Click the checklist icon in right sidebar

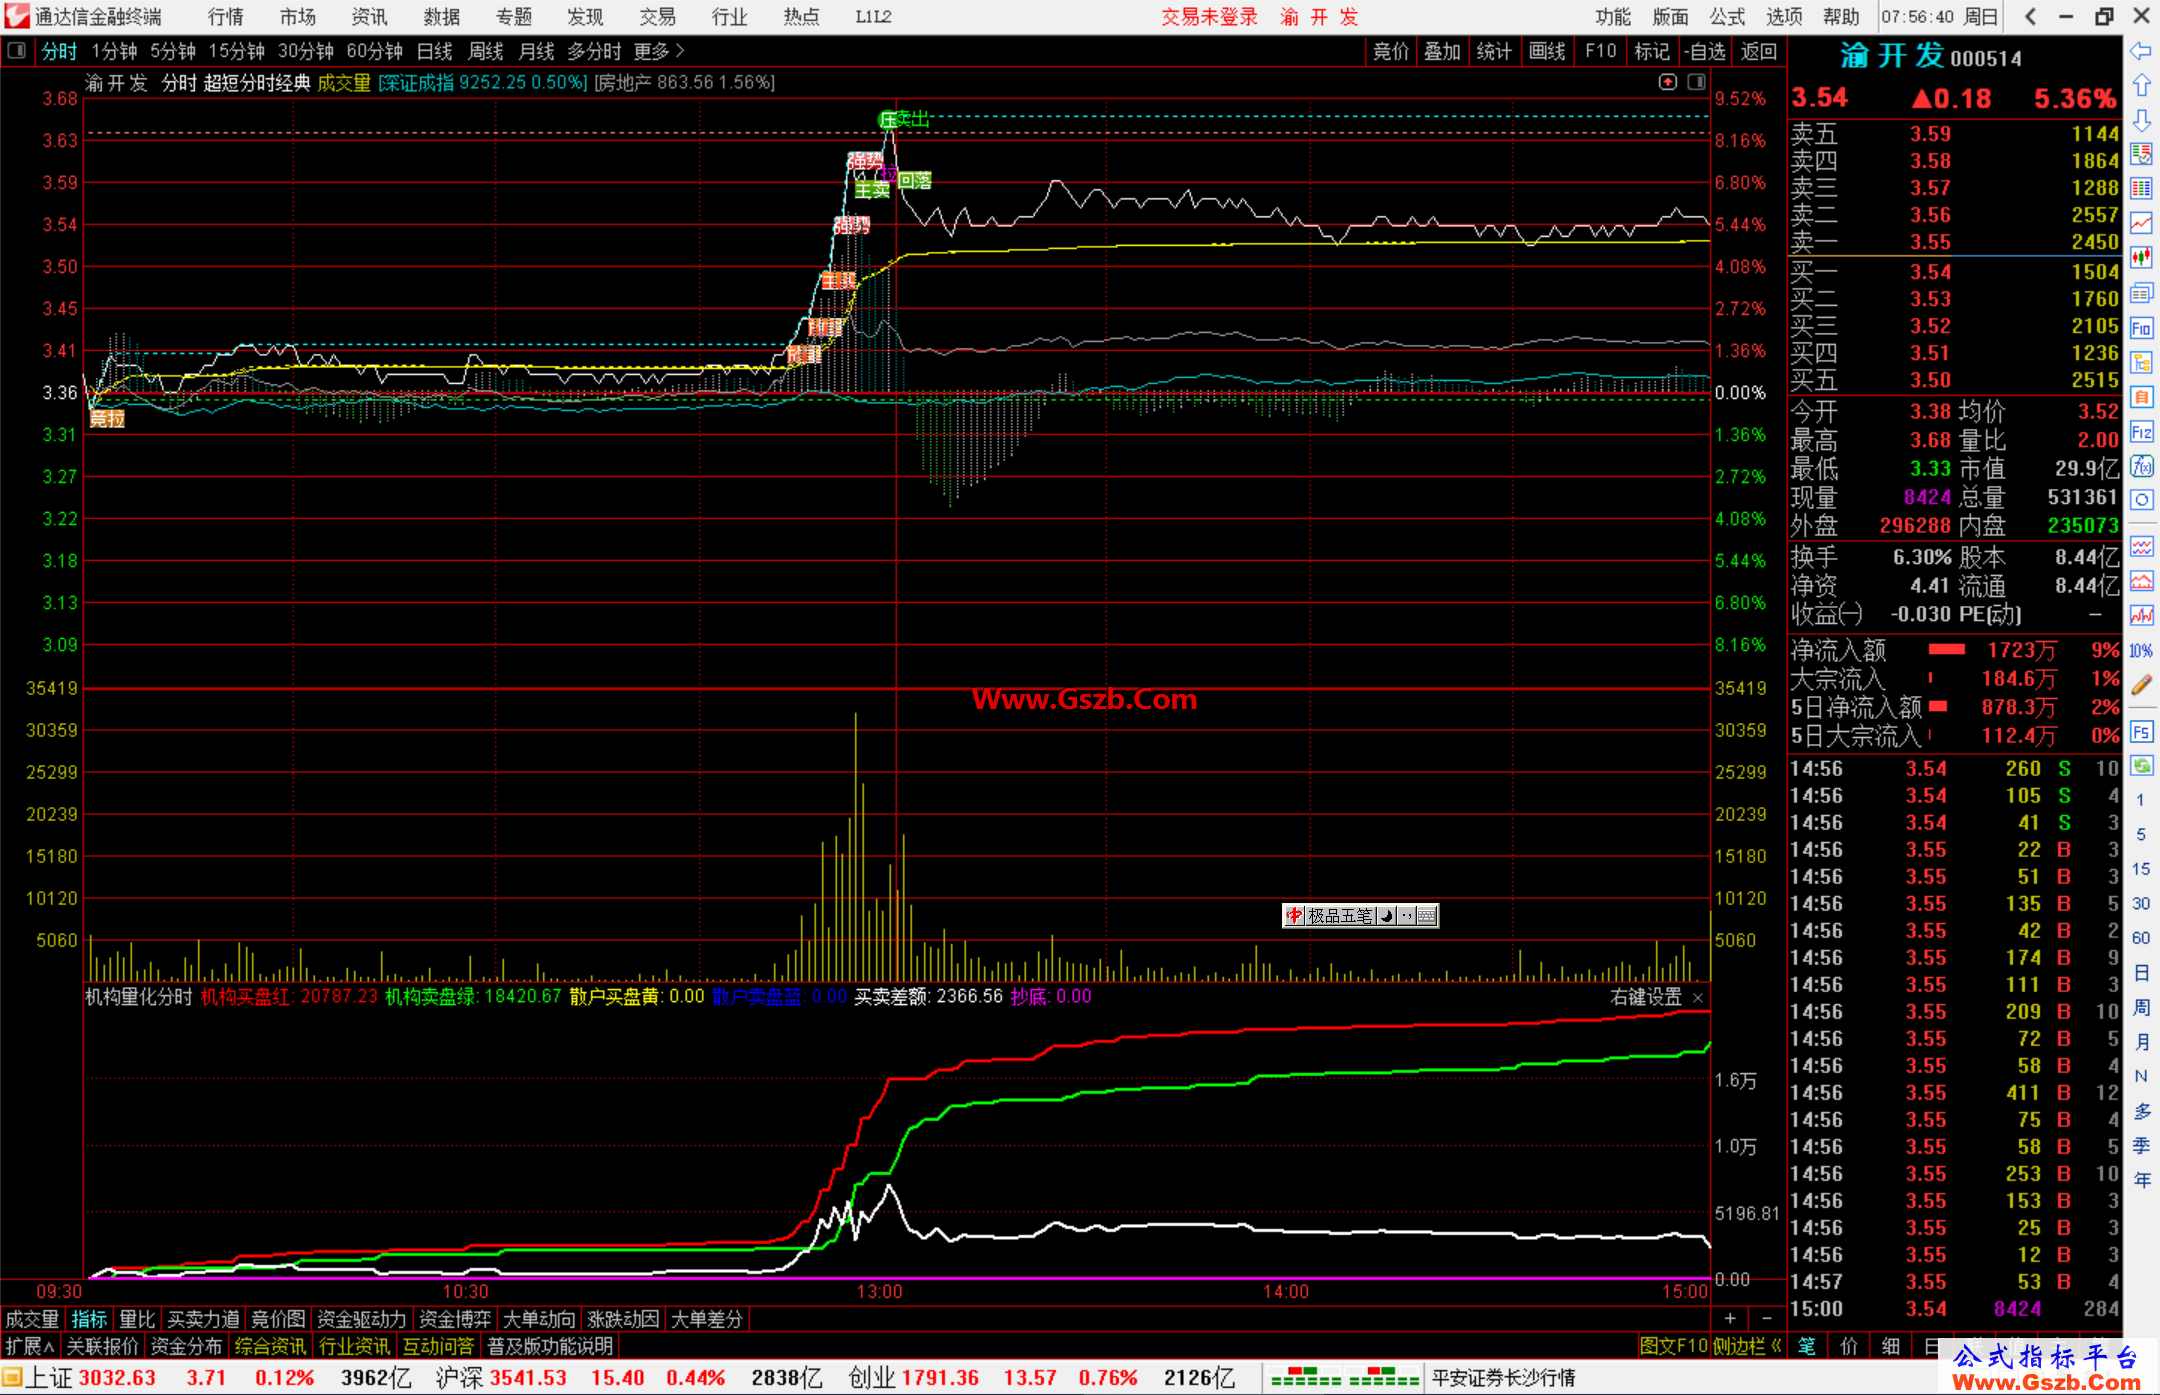pos(2141,154)
